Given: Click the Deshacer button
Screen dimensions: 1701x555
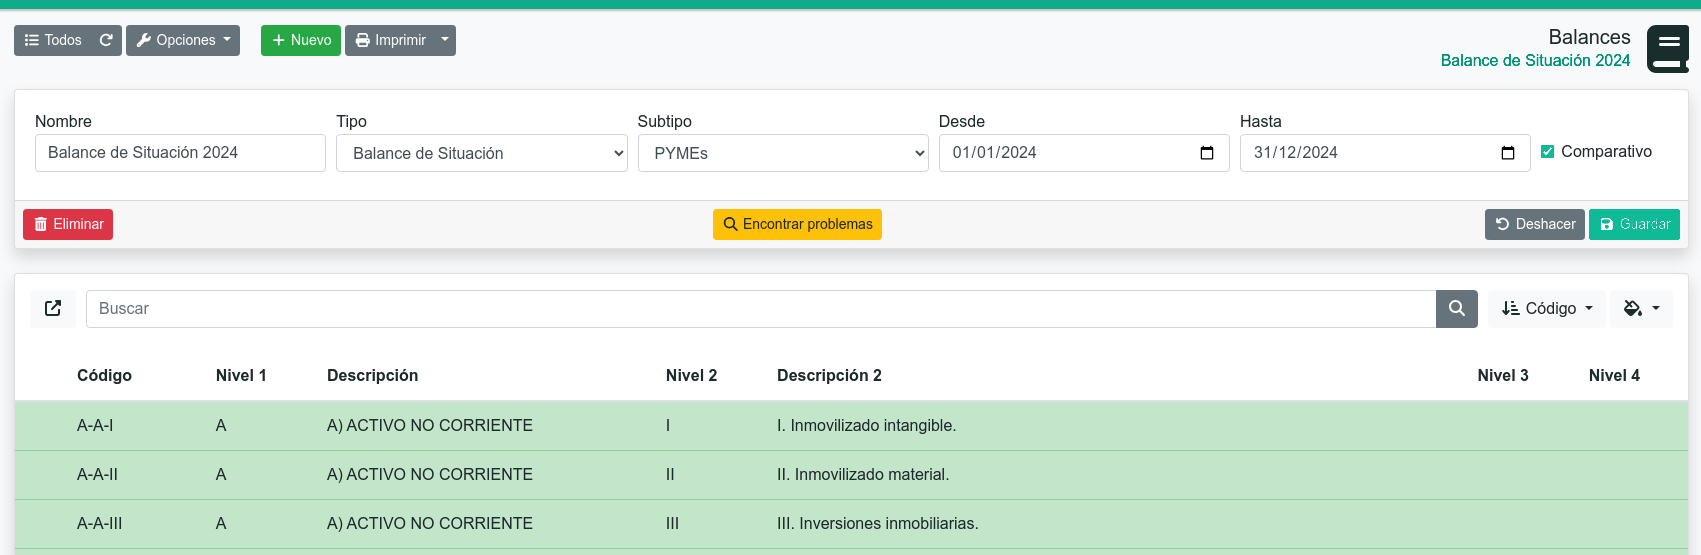Looking at the screenshot, I should pos(1535,224).
